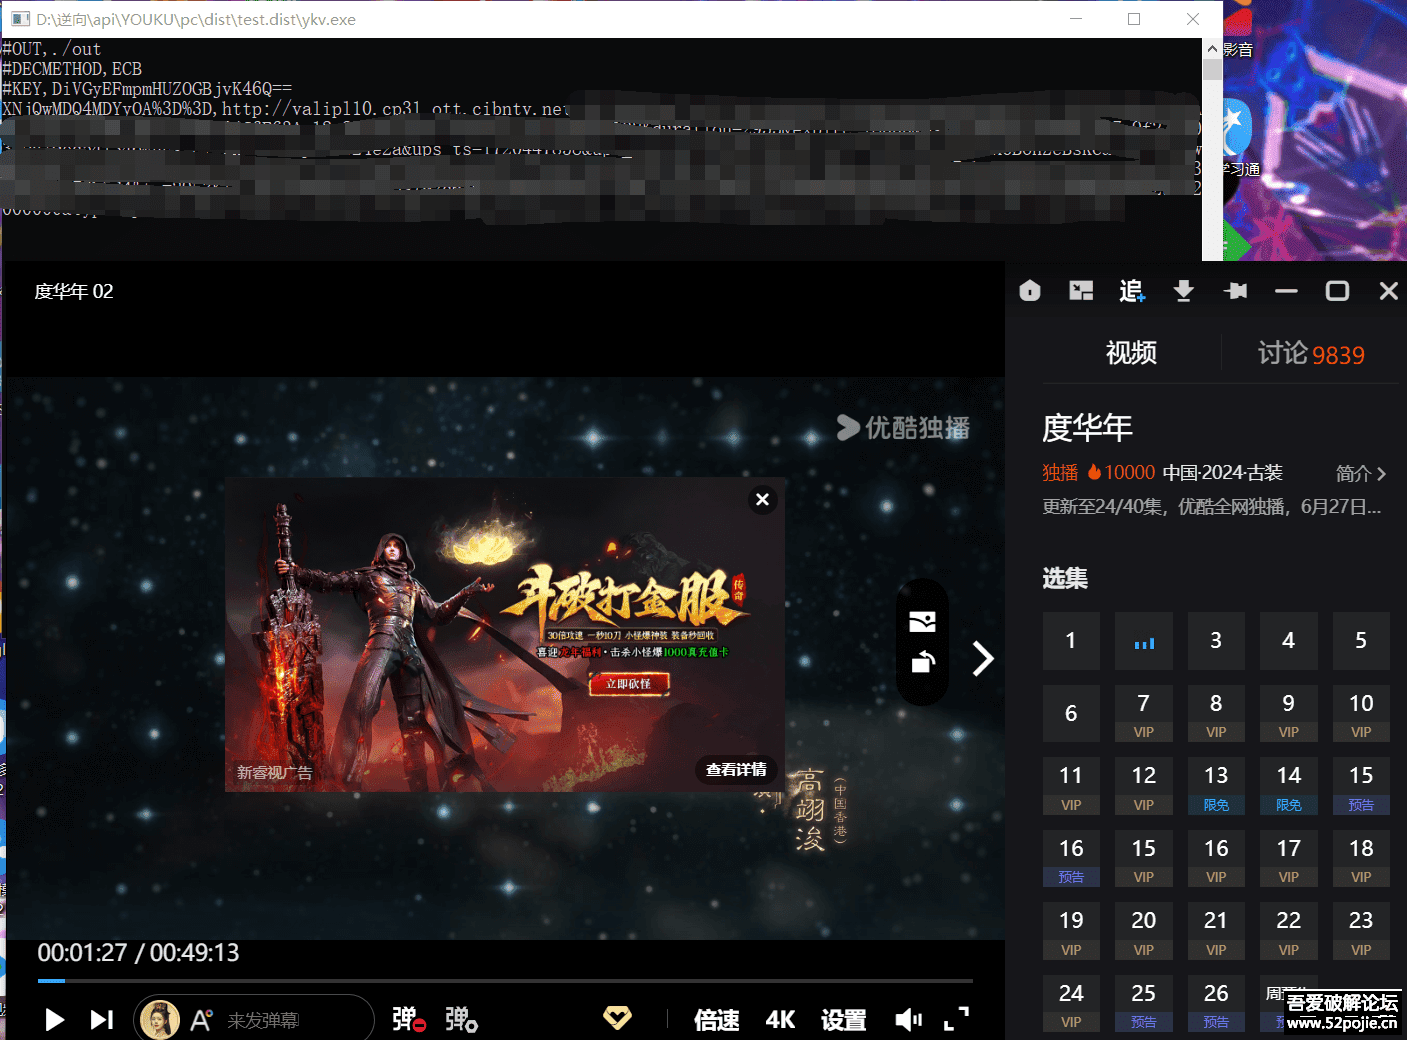Click the video progress bar

click(505, 981)
